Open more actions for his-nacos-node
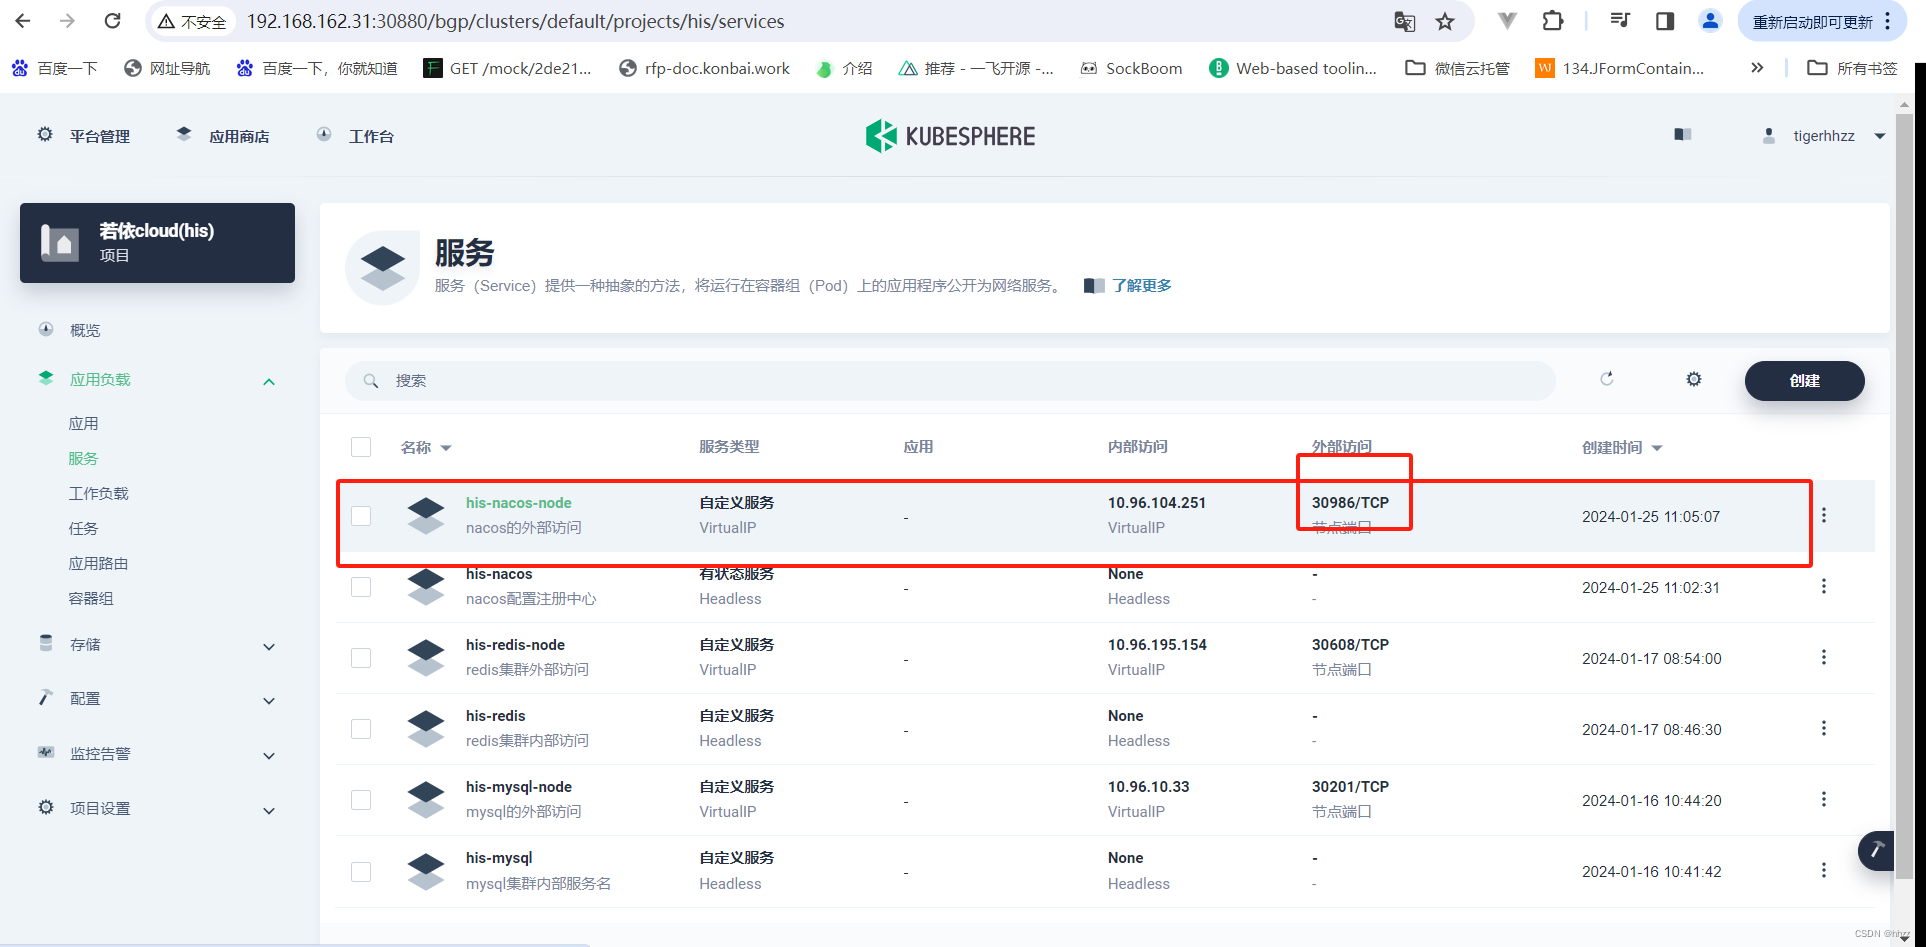 click(1824, 515)
